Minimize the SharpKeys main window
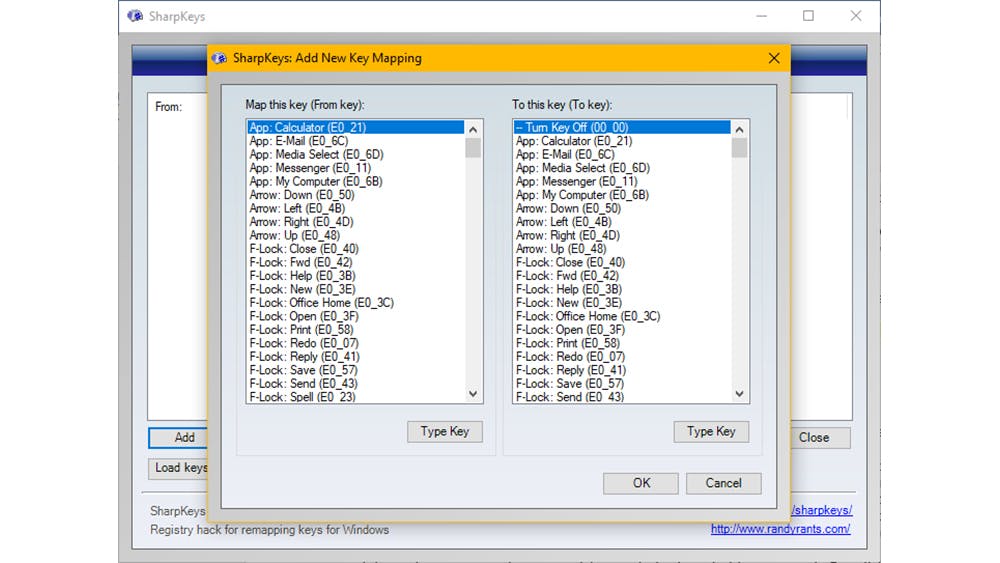This screenshot has height=563, width=1000. tap(761, 16)
